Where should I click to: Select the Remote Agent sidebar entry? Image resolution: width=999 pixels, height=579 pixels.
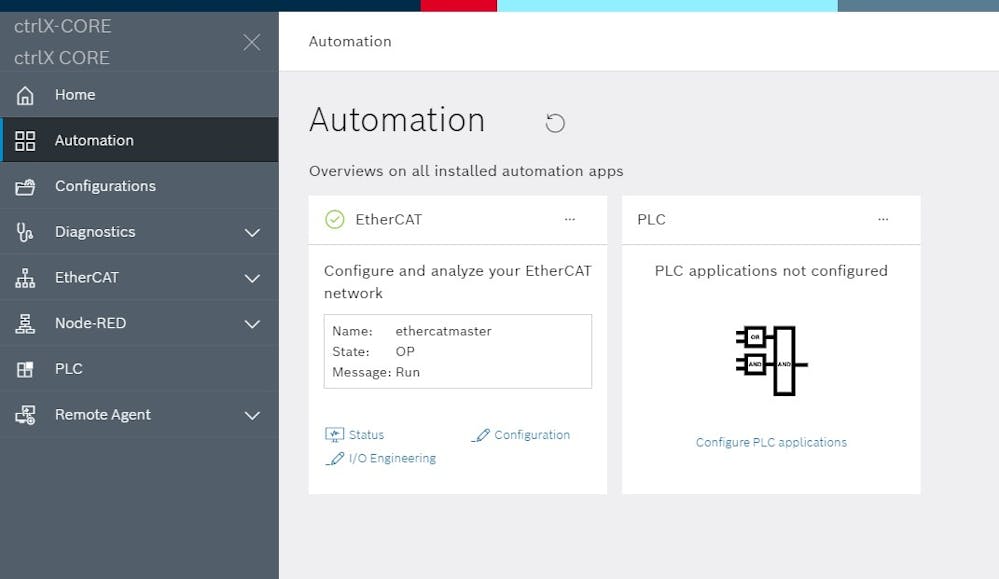point(140,415)
